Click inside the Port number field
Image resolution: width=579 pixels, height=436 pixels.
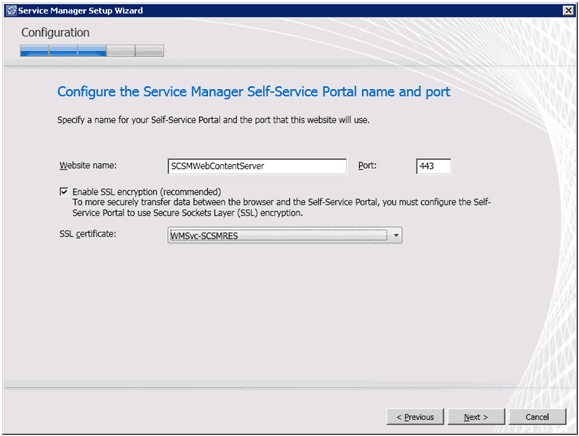pos(433,166)
